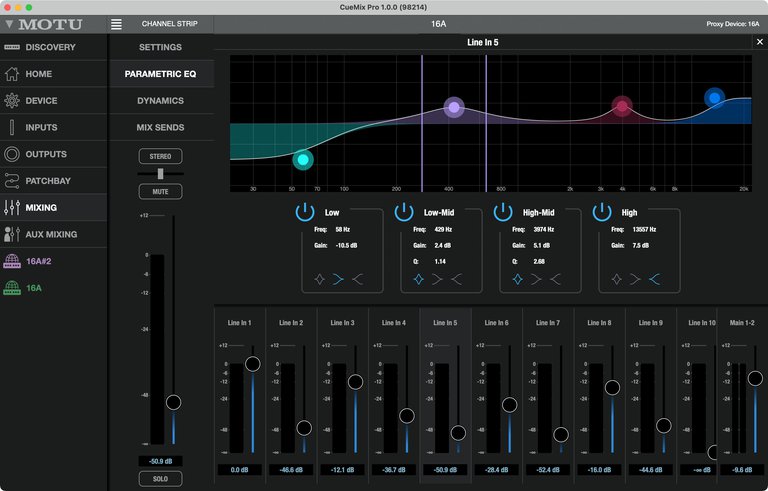The height and width of the screenshot is (491, 768).
Task: Open the Mix Sends tab
Action: point(160,128)
